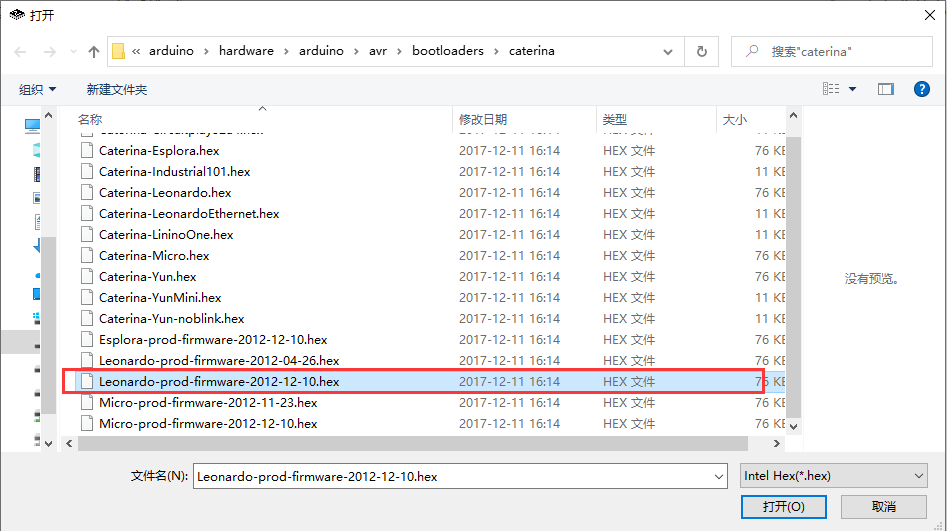Select Caterina-Yun.hex file icon

87,277
